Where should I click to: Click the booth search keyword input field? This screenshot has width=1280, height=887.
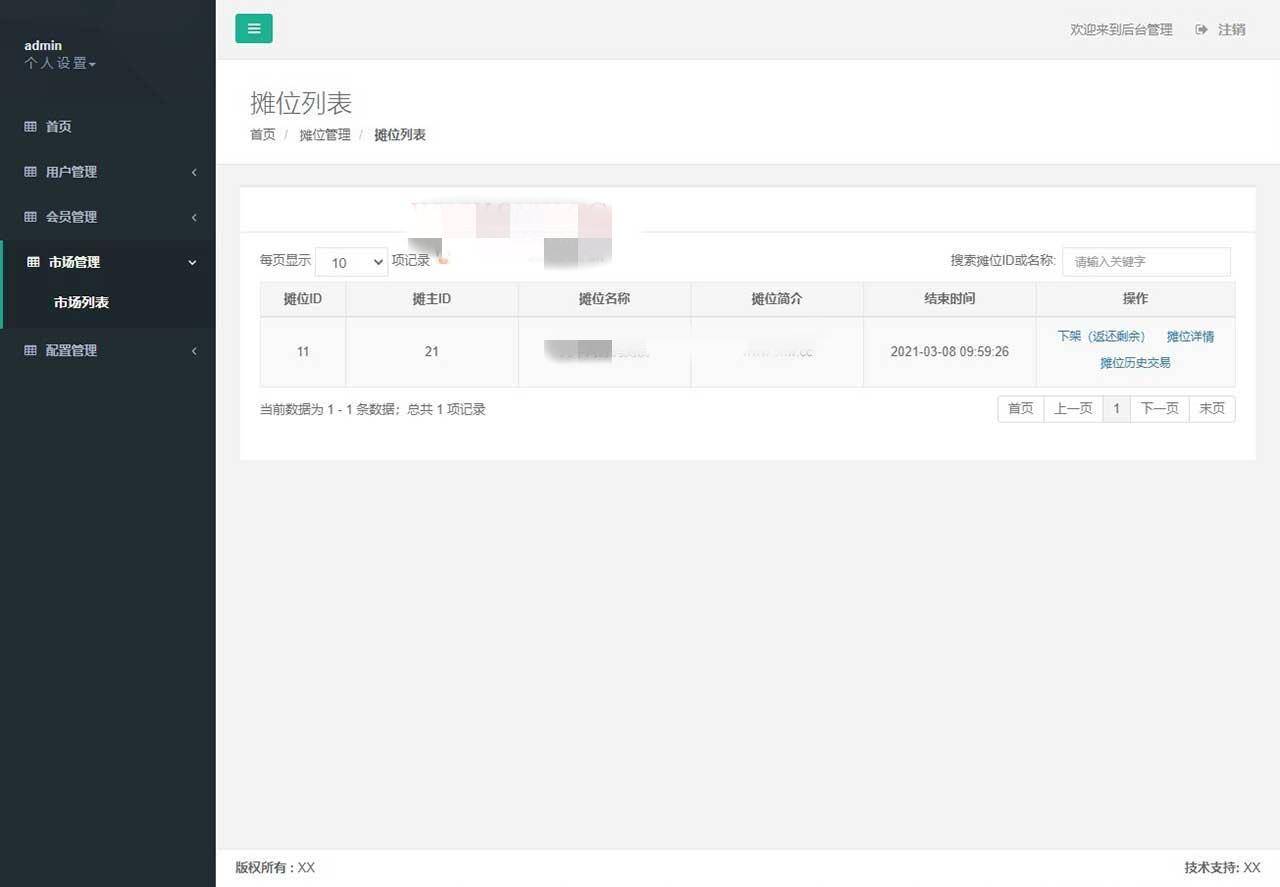pos(1146,261)
